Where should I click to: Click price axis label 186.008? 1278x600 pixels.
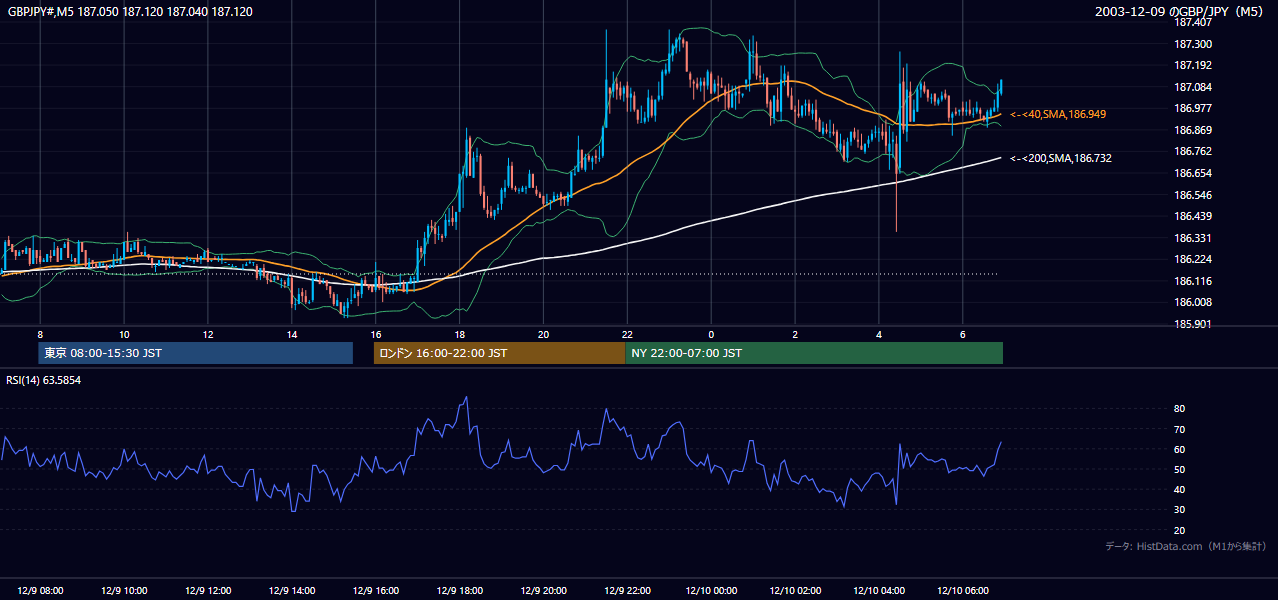tap(1194, 302)
